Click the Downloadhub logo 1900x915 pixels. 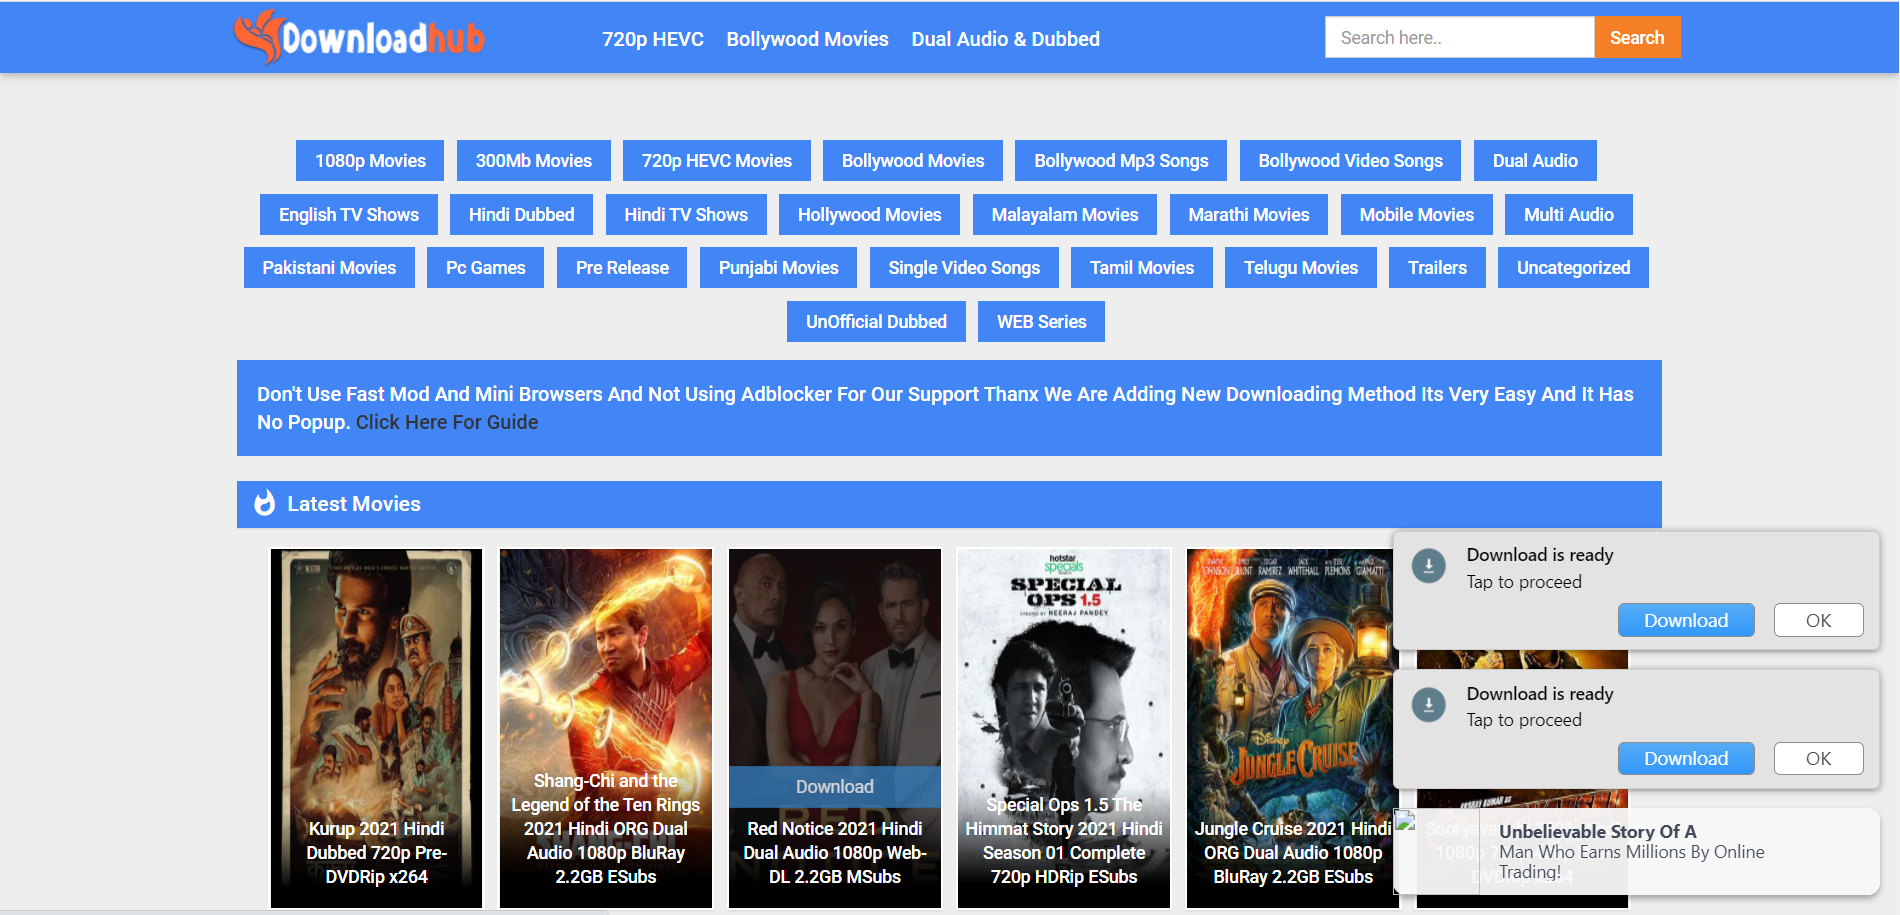point(357,36)
